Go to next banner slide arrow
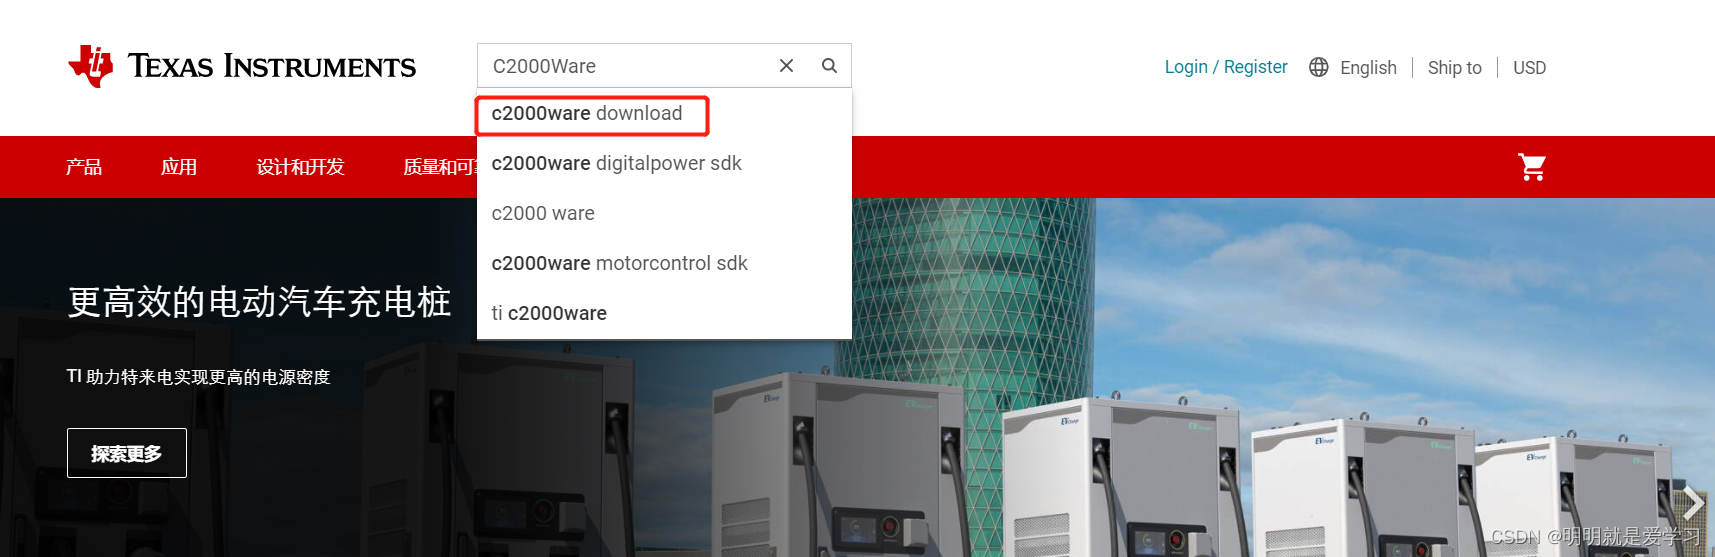The image size is (1715, 557). pyautogui.click(x=1692, y=503)
